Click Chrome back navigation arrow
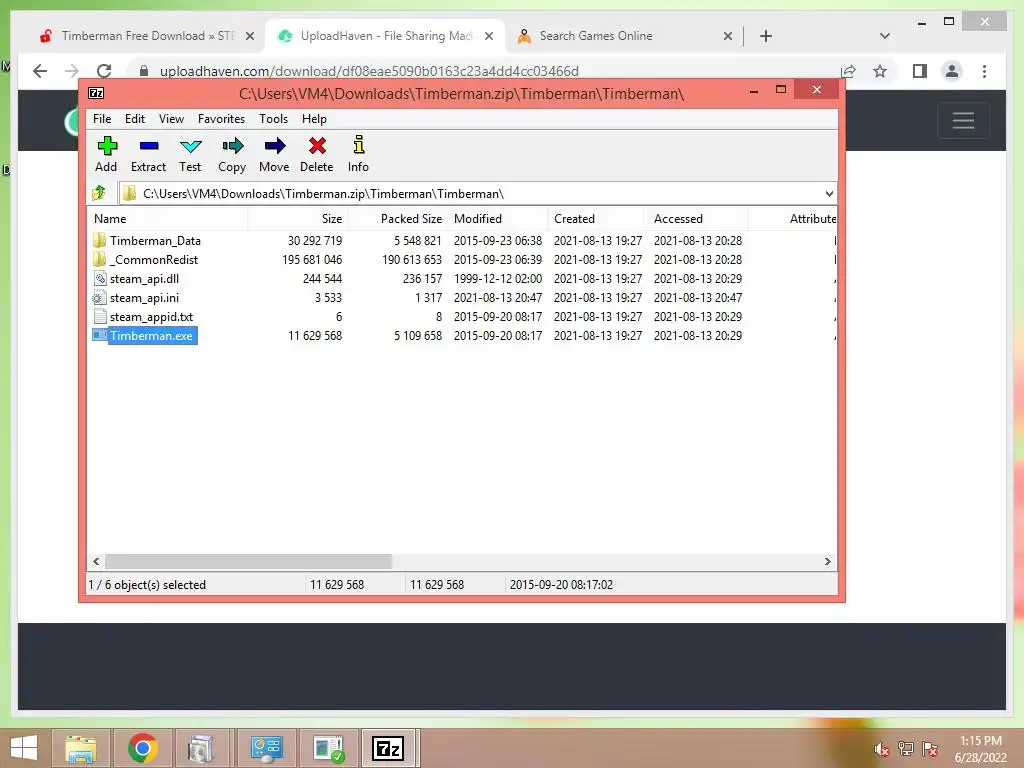1024x768 pixels. [x=40, y=71]
